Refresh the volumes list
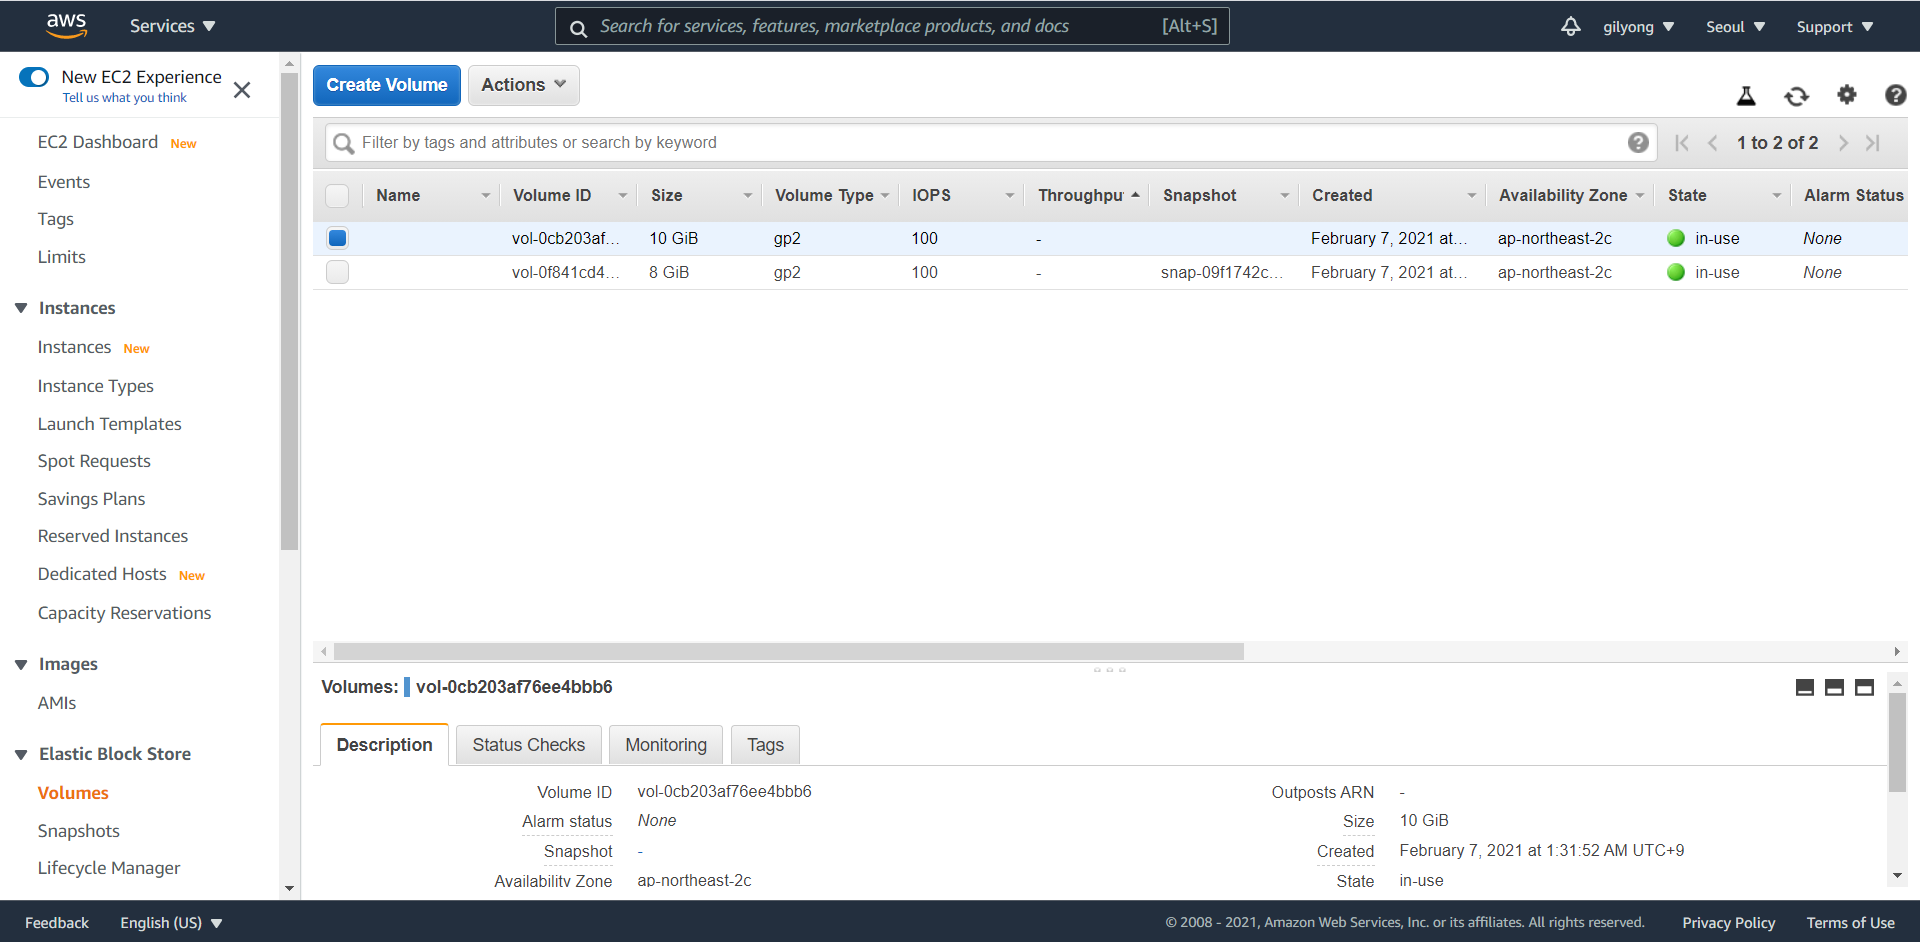The width and height of the screenshot is (1920, 942). (1797, 96)
